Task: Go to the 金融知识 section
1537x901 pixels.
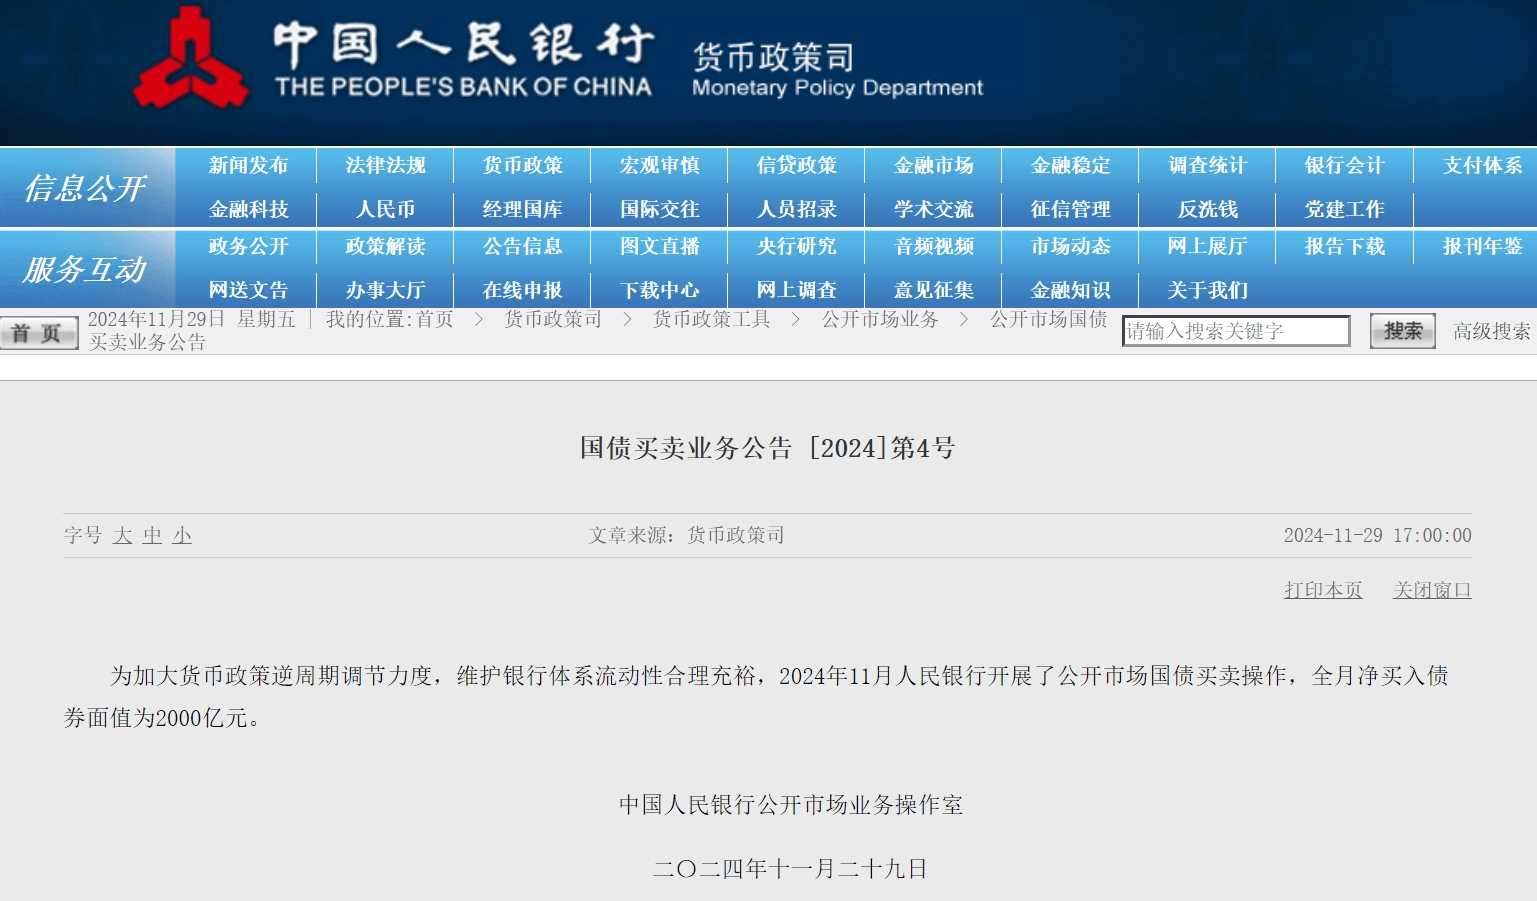Action: tap(1070, 291)
